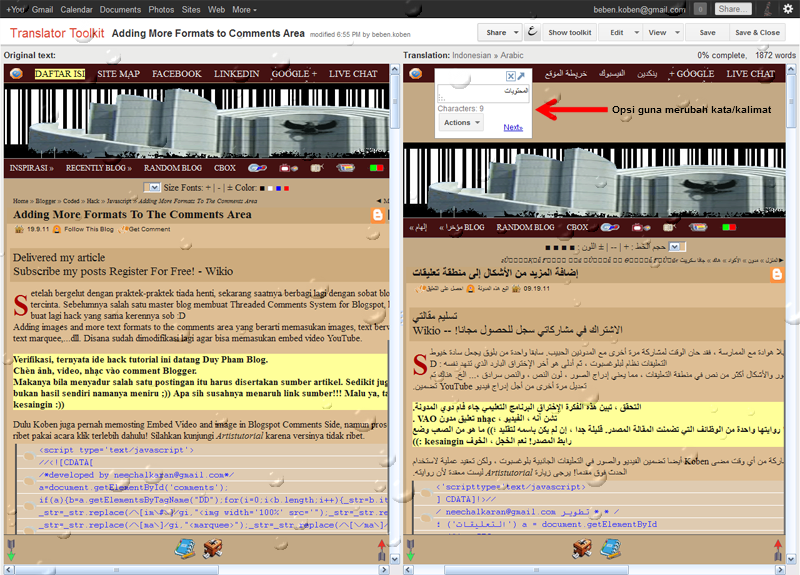Open Google account settings gear
Screen dimensions: 800x575
(x=788, y=9)
